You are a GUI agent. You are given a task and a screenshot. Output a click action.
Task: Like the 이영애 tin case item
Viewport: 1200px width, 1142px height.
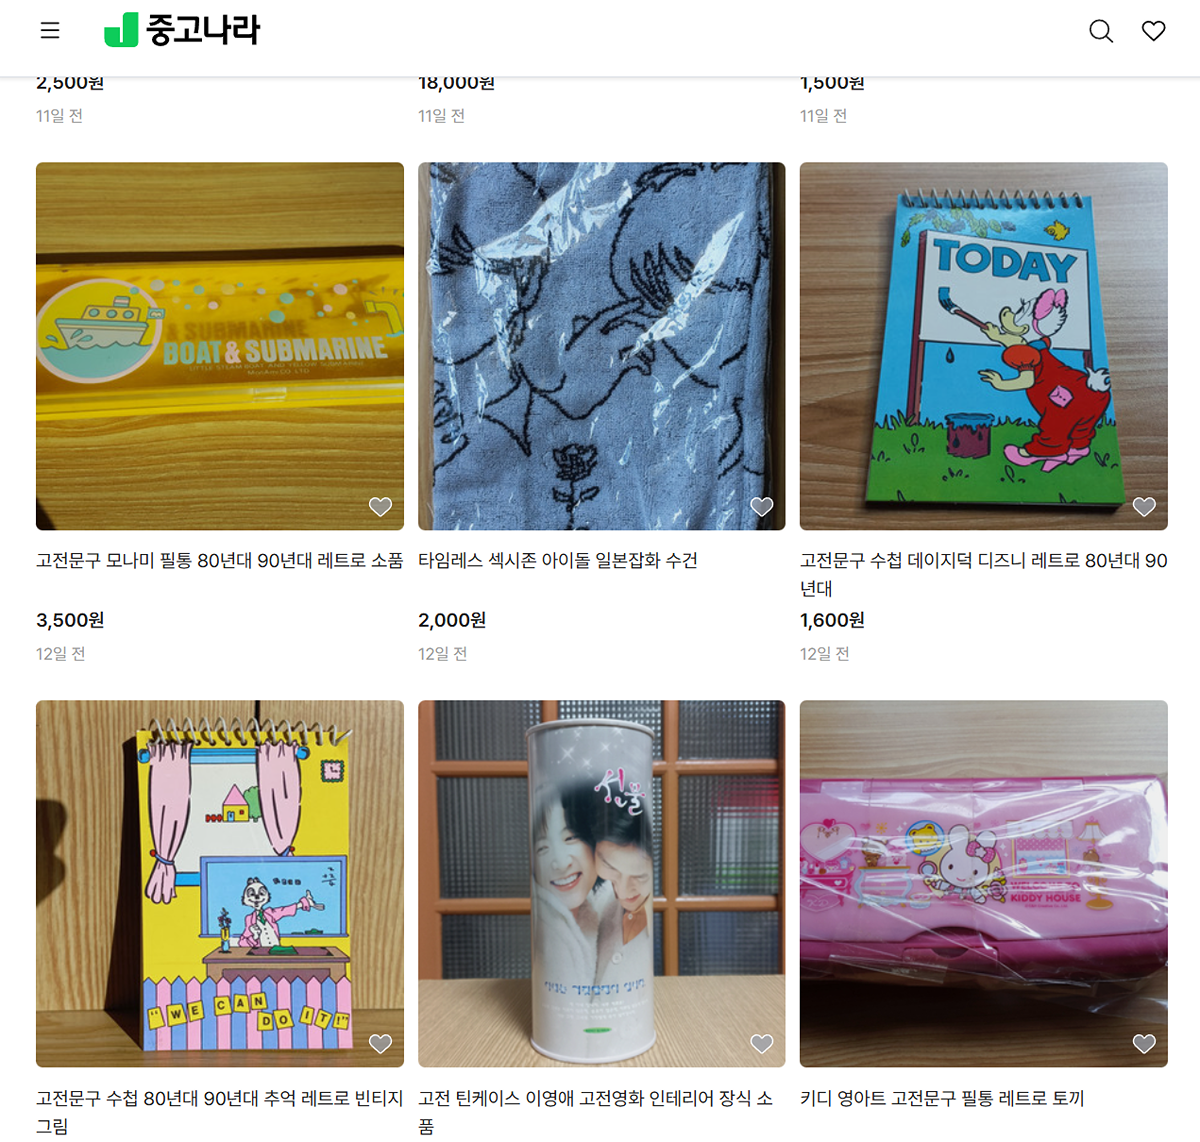coord(762,1044)
